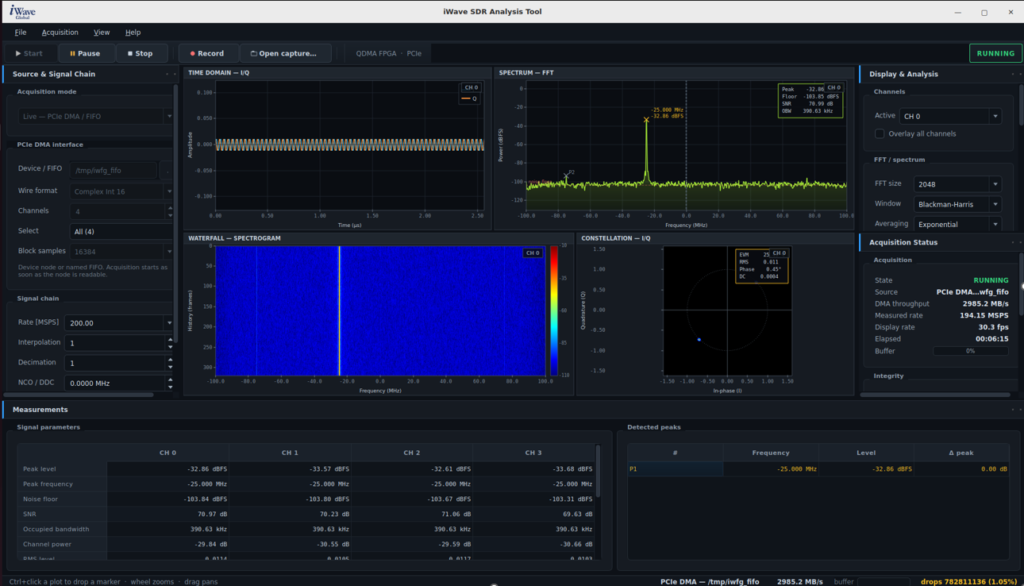The width and height of the screenshot is (1024, 586).
Task: Open the Rate [MSPS] dropdown
Action: pos(119,323)
